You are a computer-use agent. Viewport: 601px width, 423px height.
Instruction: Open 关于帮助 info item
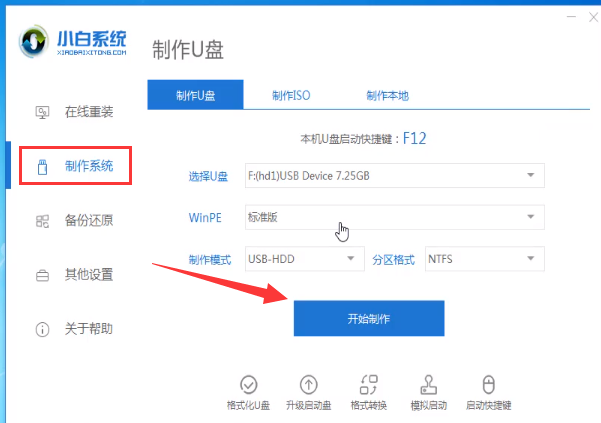pos(74,329)
